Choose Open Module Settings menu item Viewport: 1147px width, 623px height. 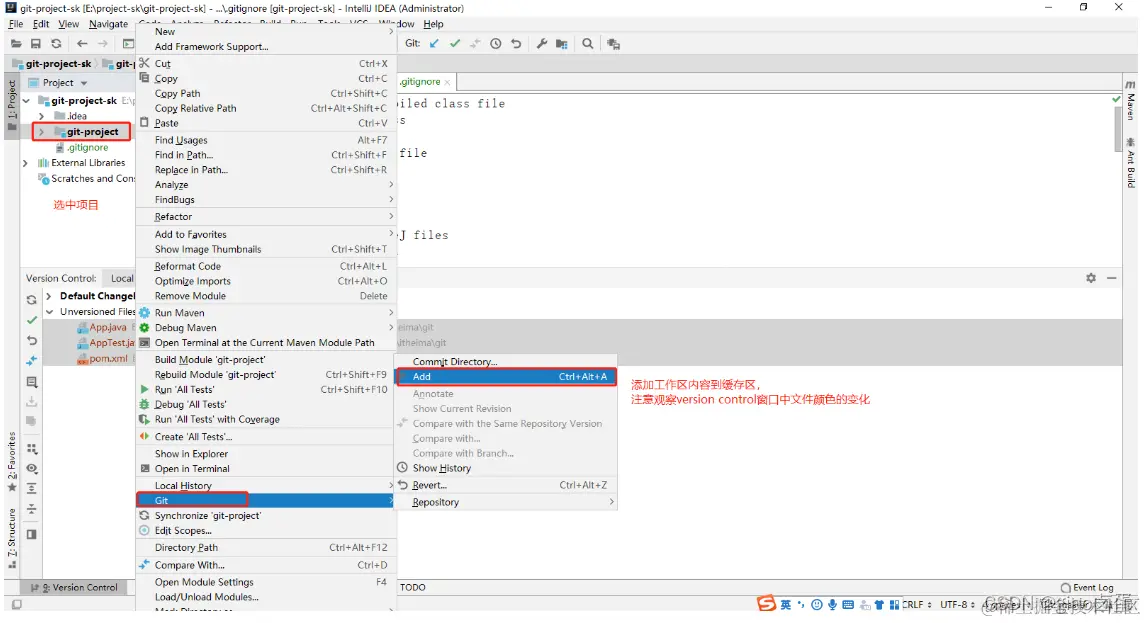click(x=266, y=582)
